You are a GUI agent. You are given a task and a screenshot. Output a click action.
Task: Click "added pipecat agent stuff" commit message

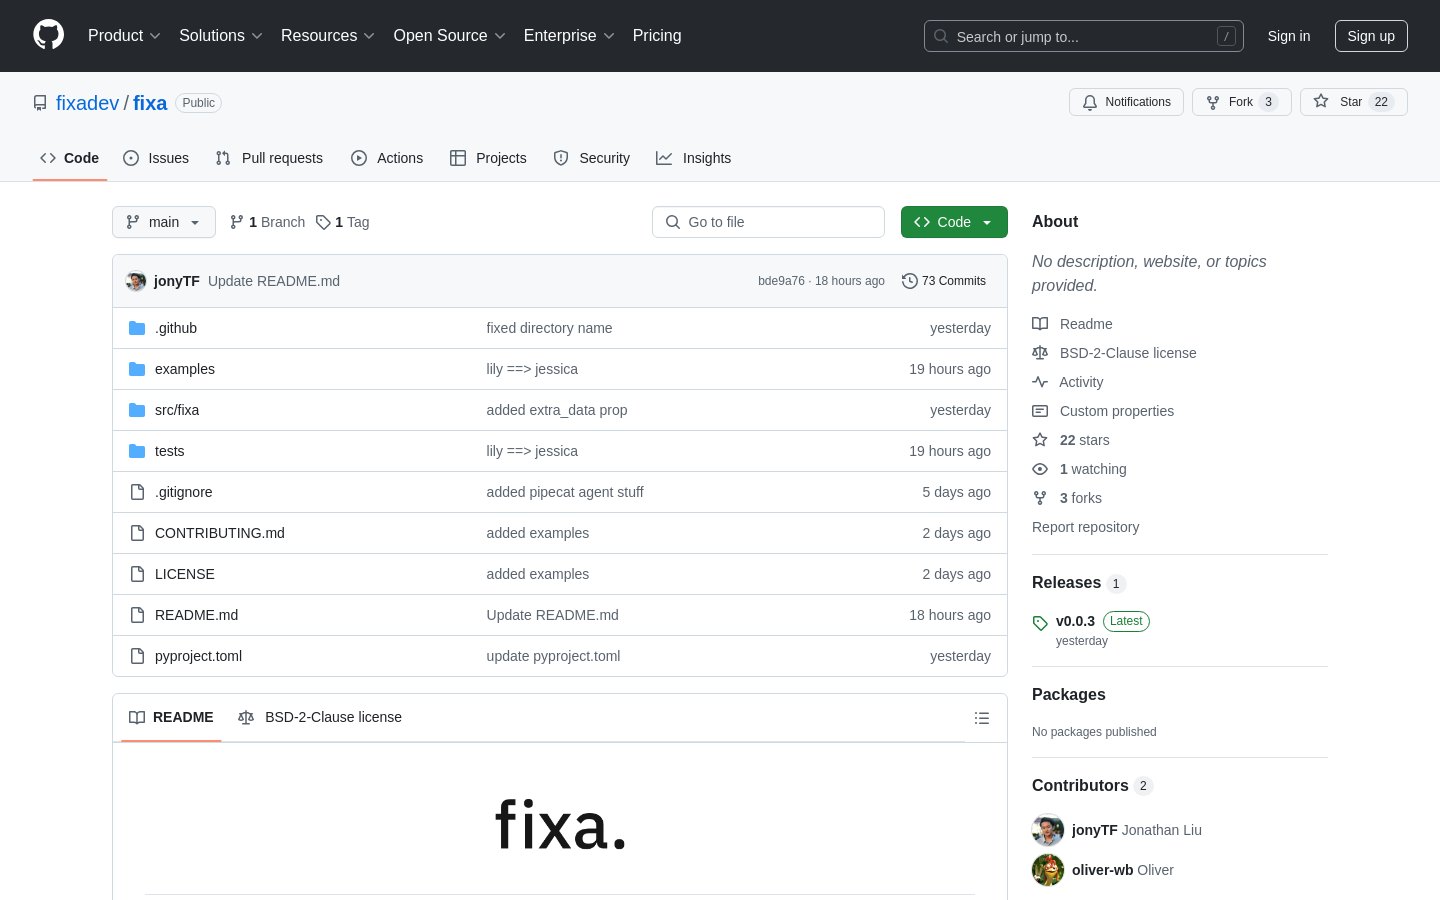click(x=565, y=492)
